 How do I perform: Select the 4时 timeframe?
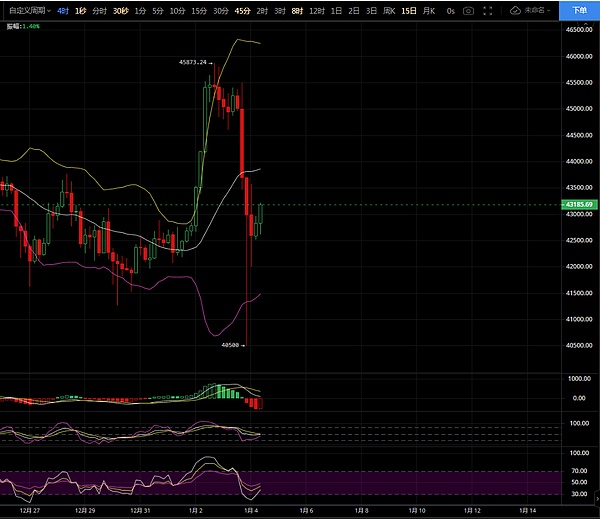coord(64,10)
